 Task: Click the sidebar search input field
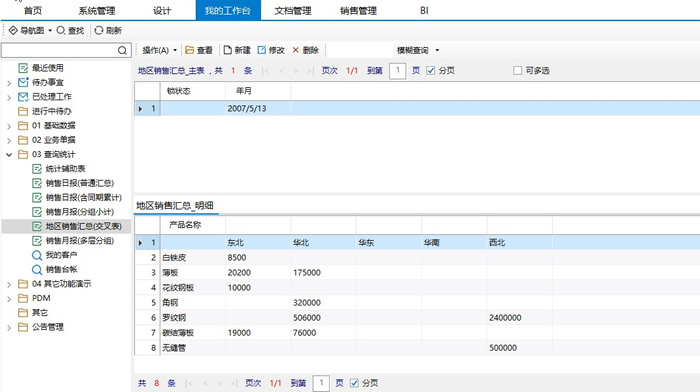(x=59, y=50)
